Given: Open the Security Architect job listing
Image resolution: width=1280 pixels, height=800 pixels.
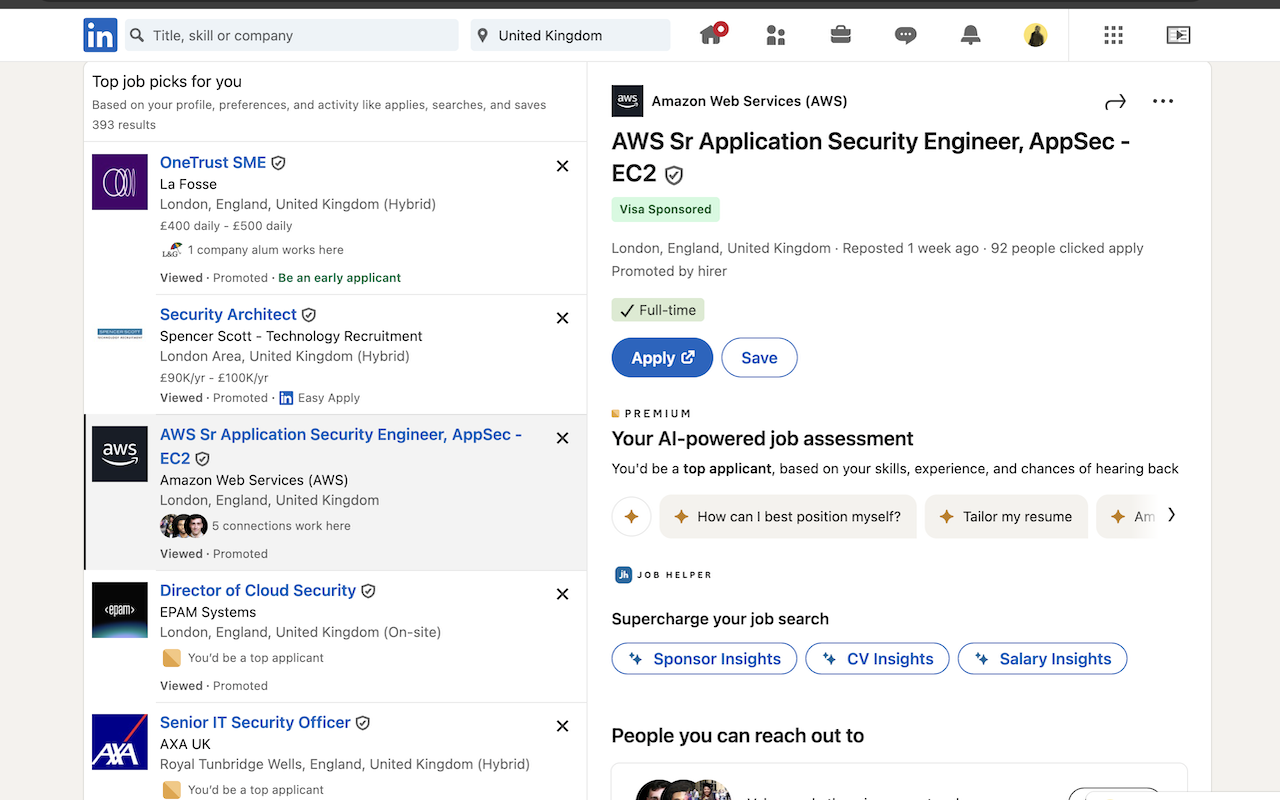Looking at the screenshot, I should pyautogui.click(x=228, y=315).
